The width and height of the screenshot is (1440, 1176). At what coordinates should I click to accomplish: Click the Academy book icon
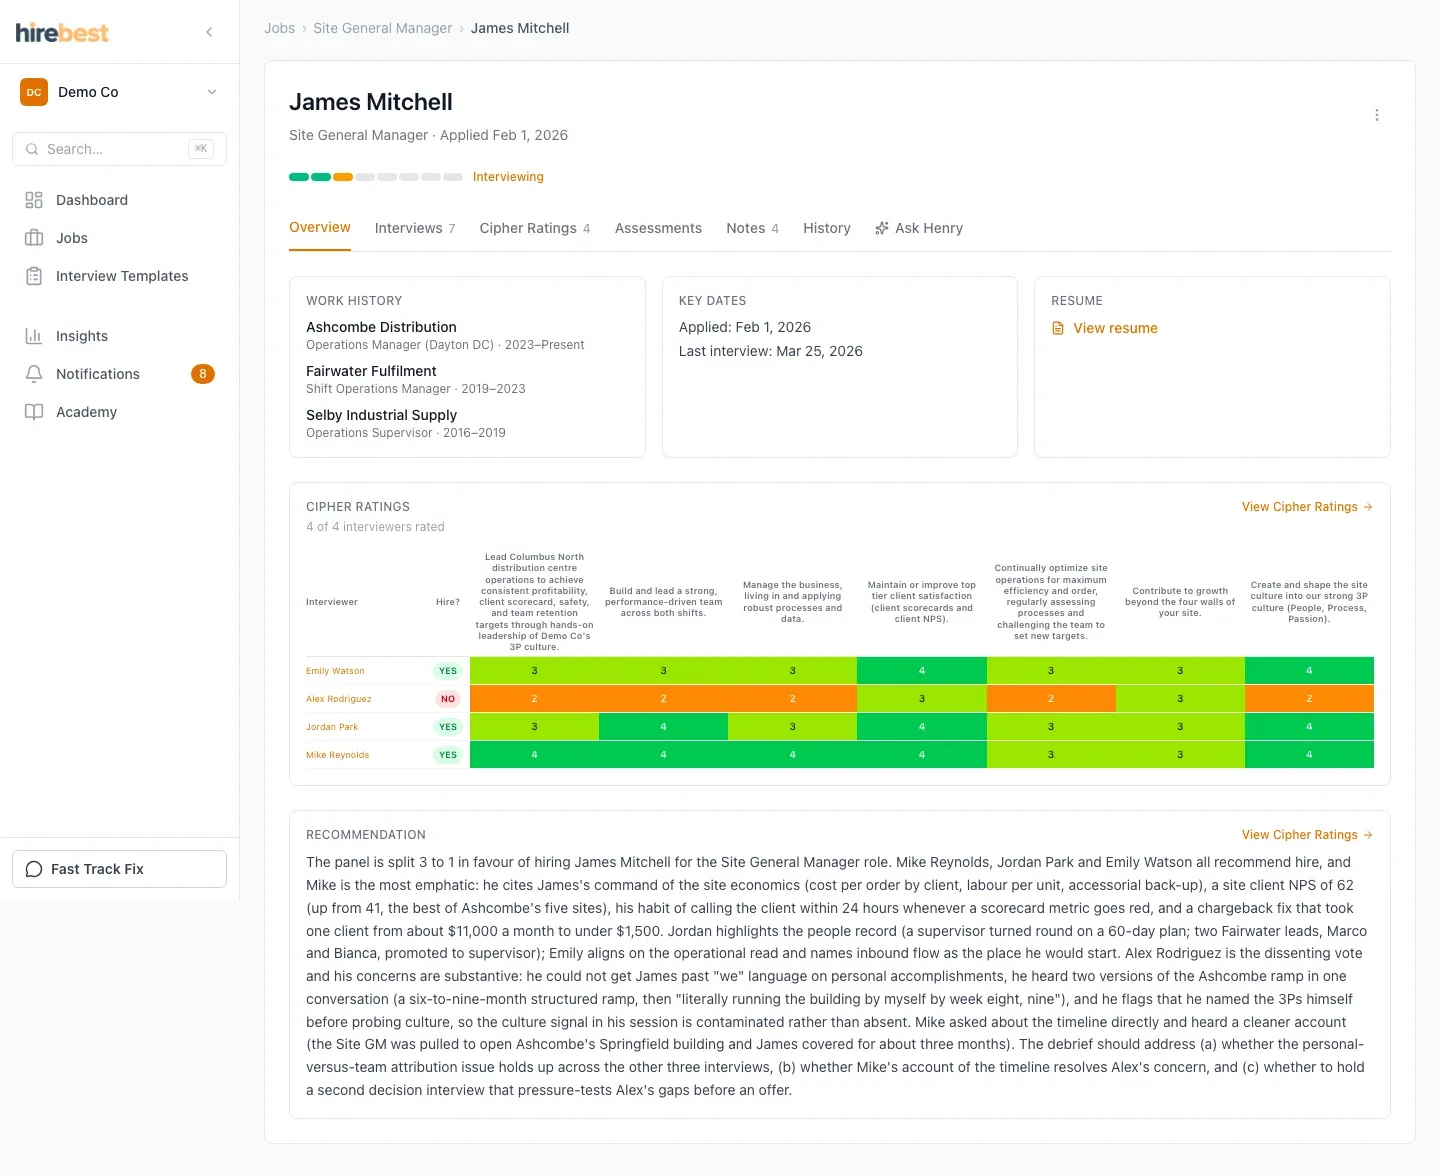pyautogui.click(x=34, y=412)
